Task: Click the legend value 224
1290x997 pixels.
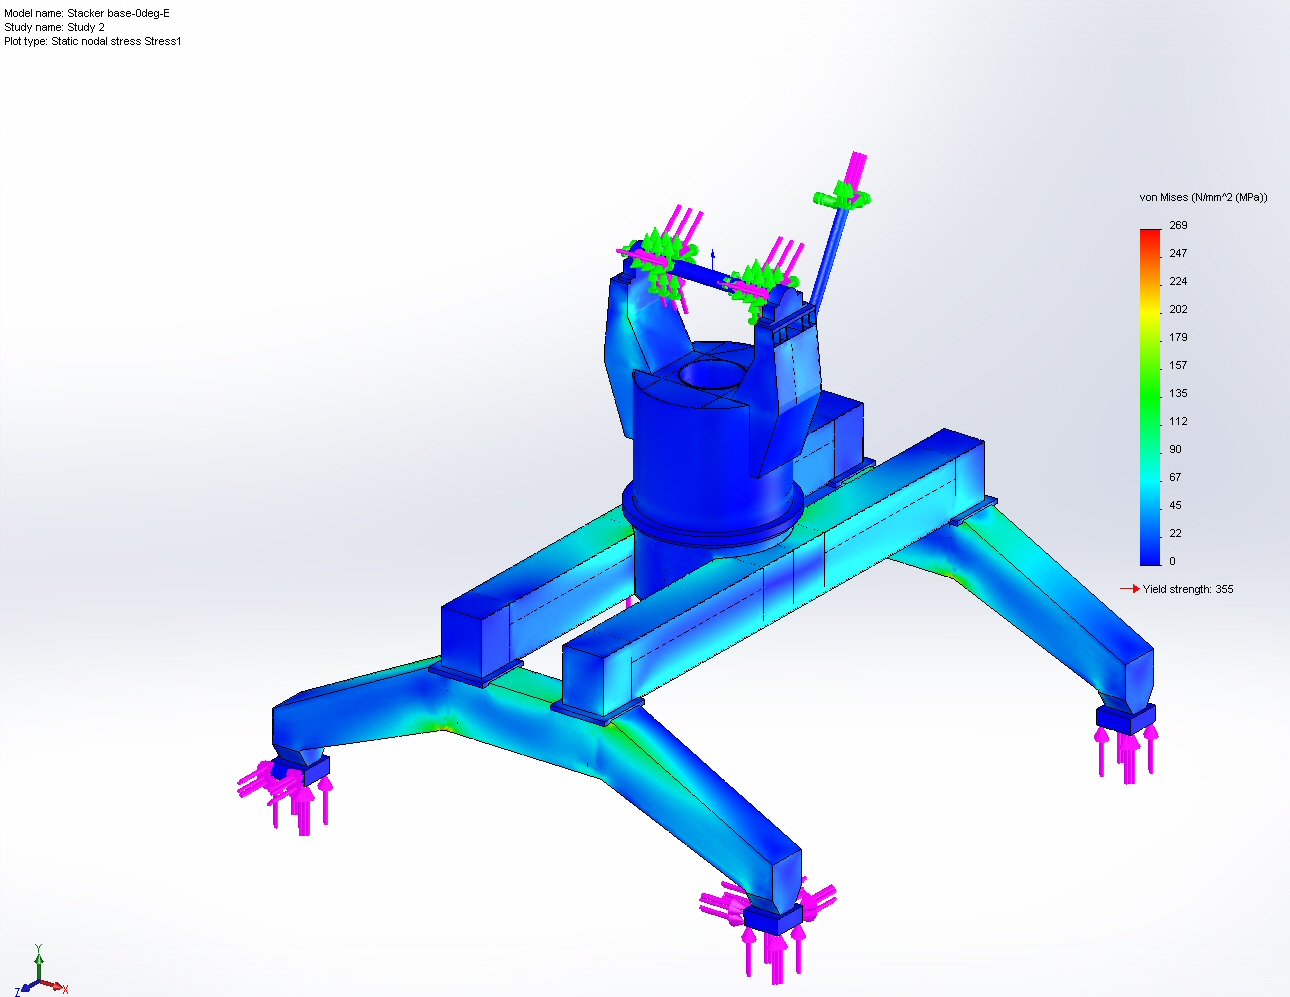Action: (1178, 281)
